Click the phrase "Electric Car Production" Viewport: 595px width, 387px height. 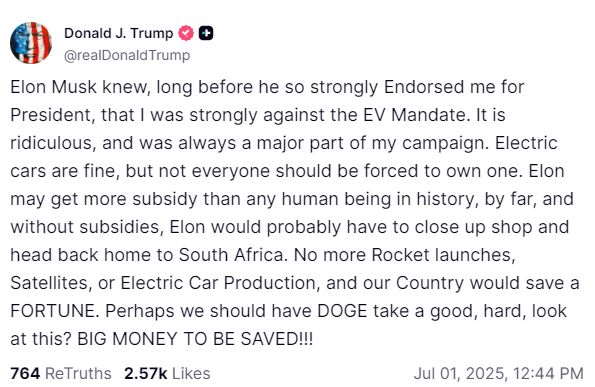pyautogui.click(x=218, y=283)
